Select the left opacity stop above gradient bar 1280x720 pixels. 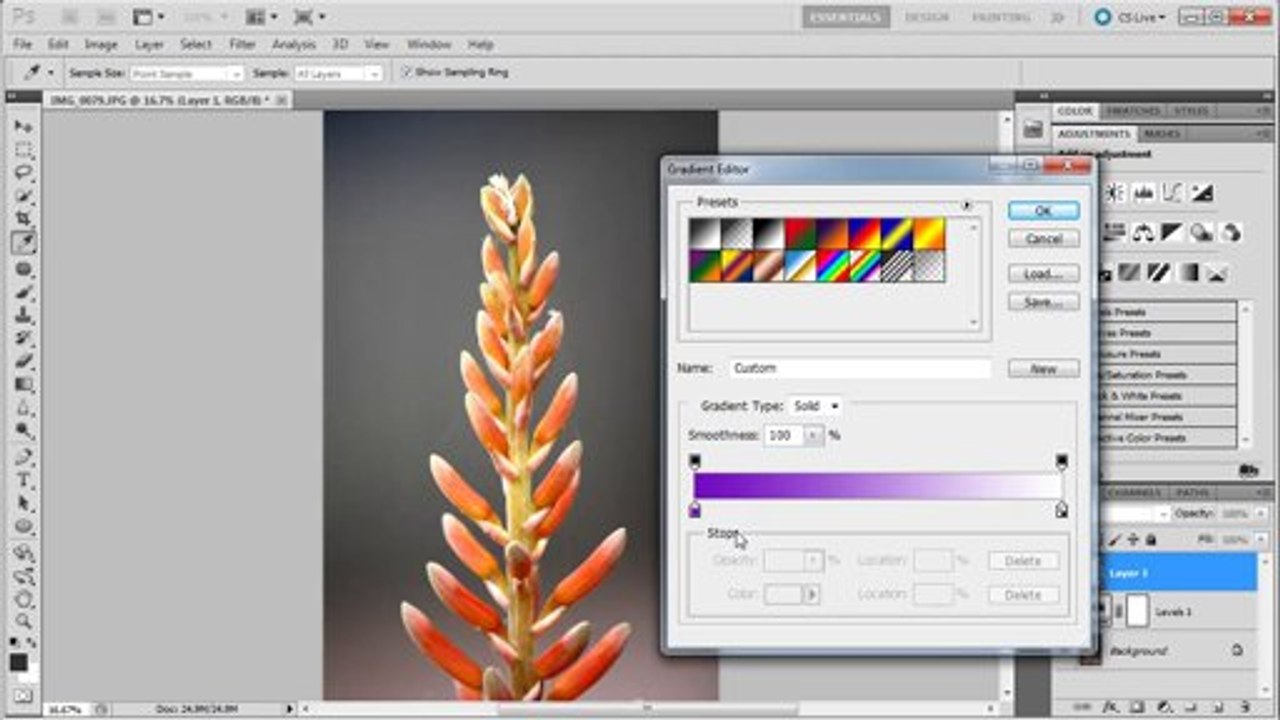click(x=695, y=461)
